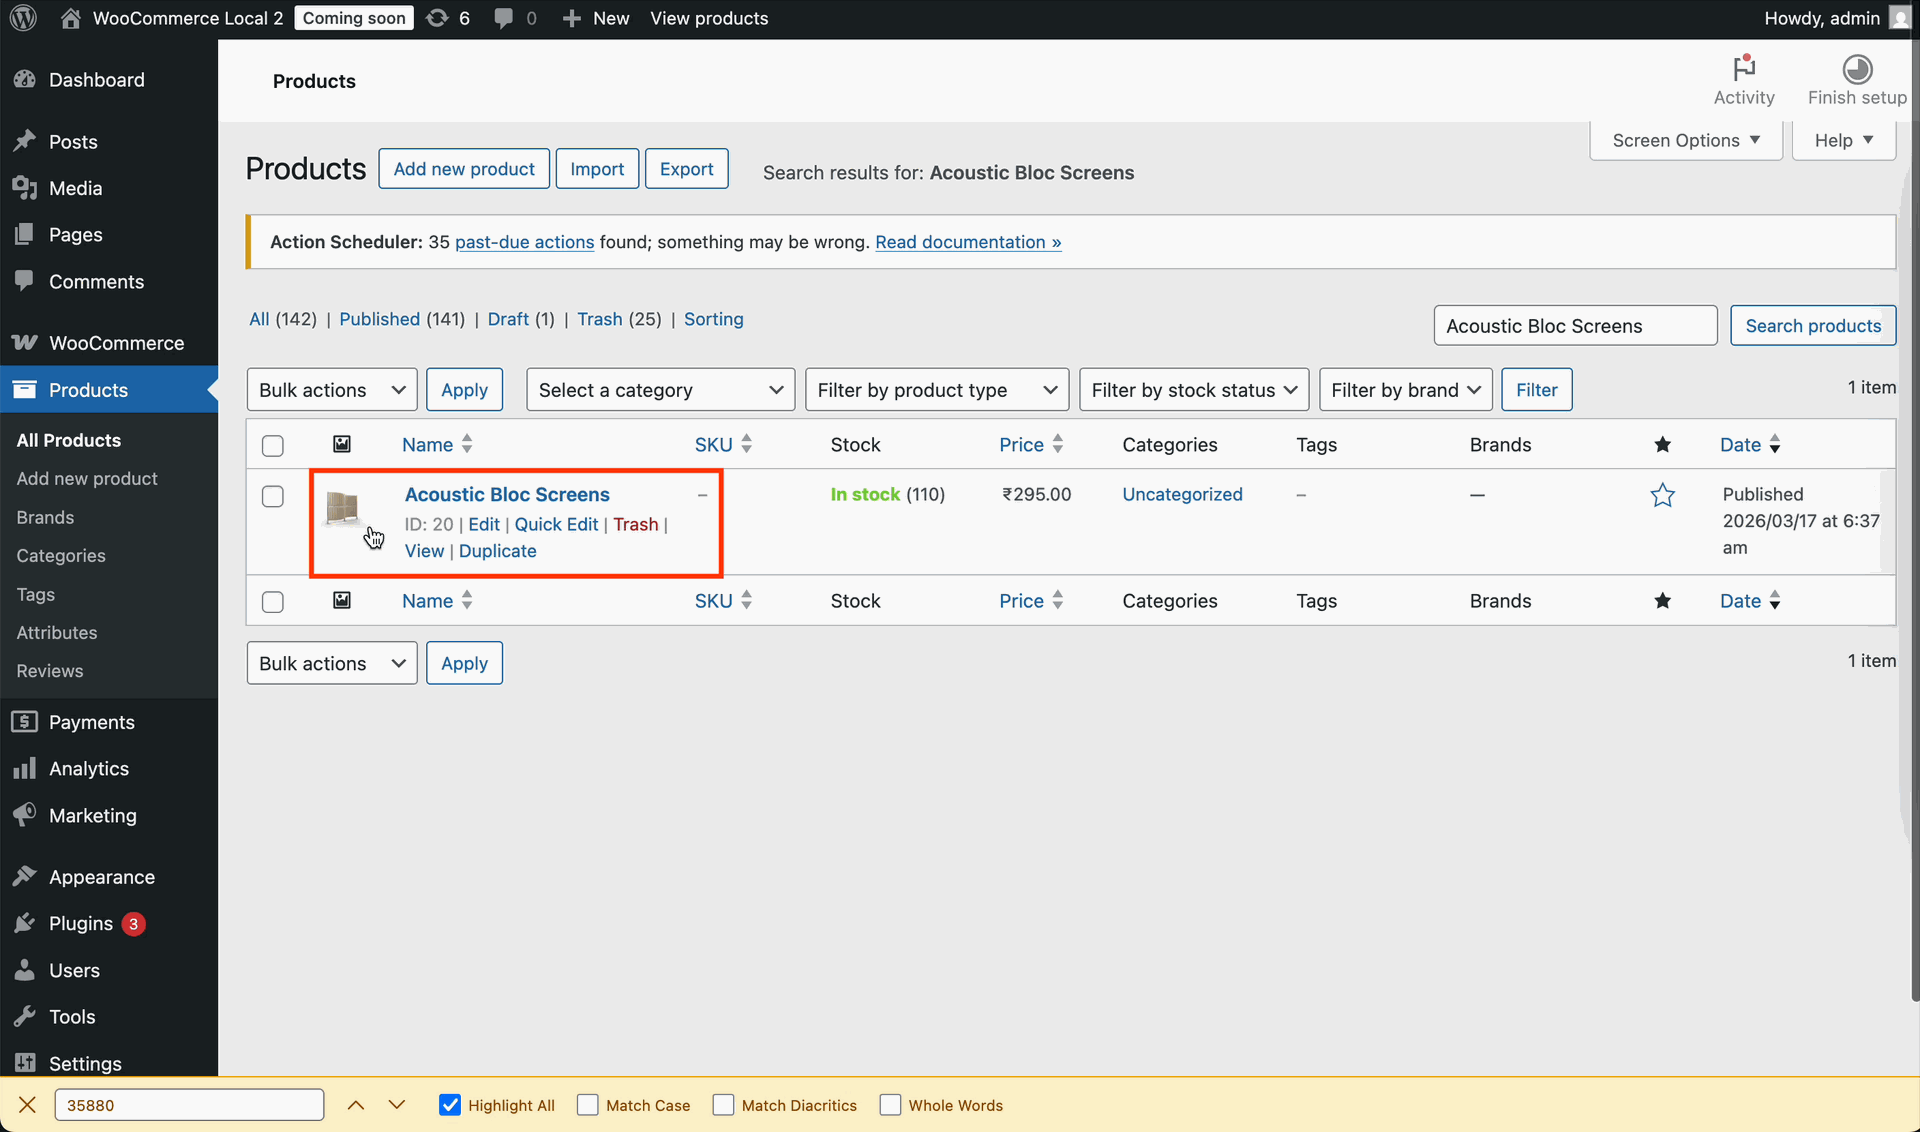
Task: Click the Export button
Action: [x=686, y=169]
